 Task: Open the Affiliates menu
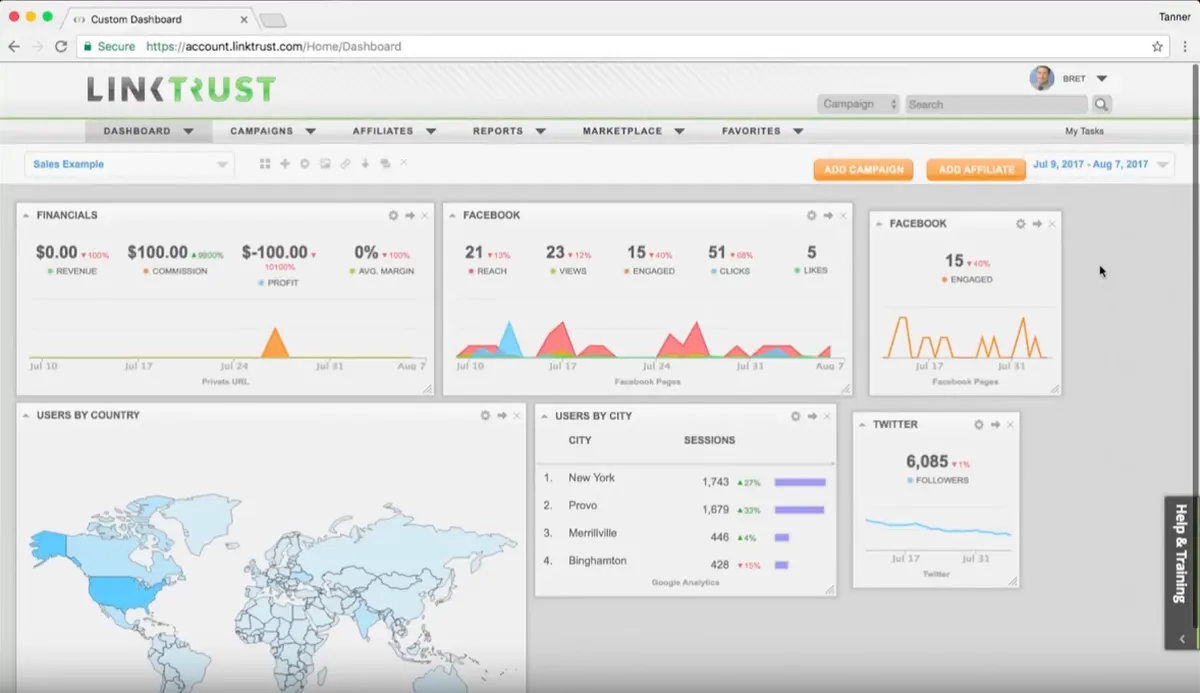tap(394, 131)
